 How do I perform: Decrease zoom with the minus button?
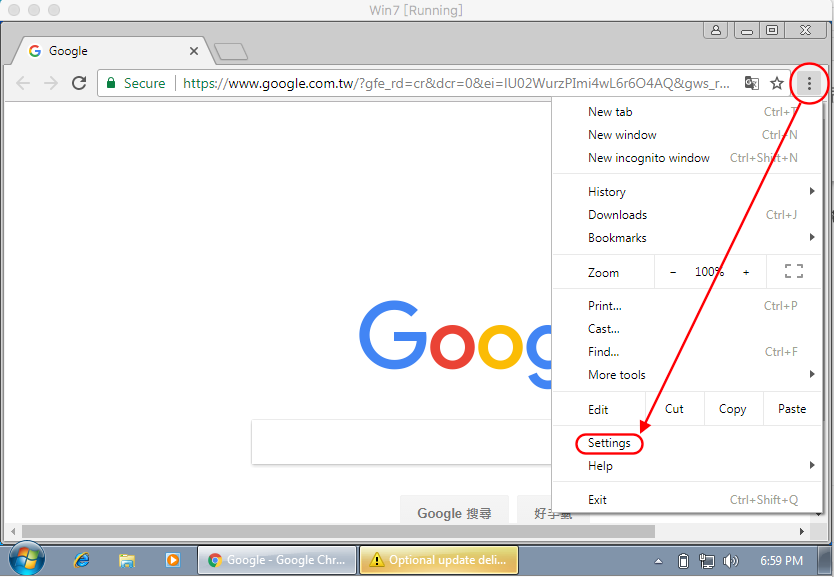[x=673, y=272]
